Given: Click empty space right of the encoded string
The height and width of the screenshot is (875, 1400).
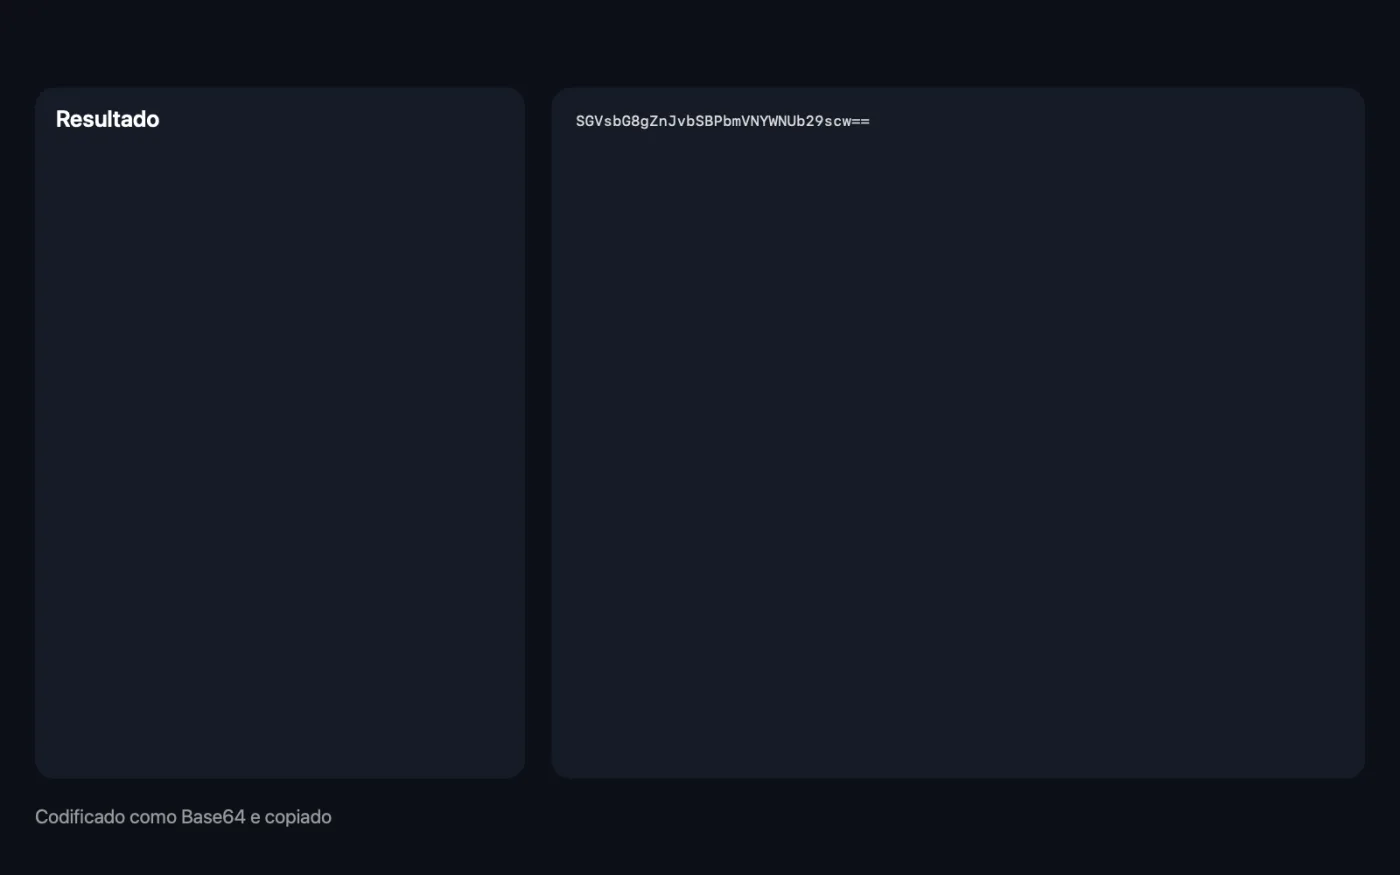Looking at the screenshot, I should [1100, 121].
